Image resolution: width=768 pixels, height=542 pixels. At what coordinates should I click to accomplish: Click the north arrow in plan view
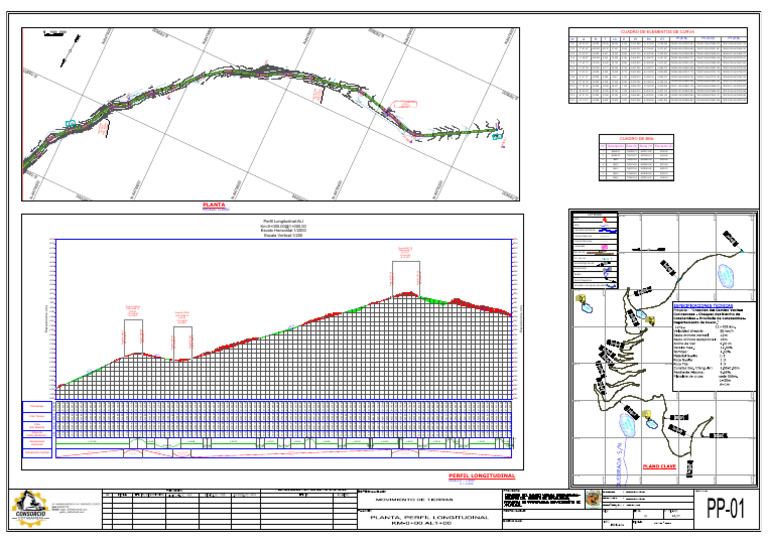pos(71,50)
